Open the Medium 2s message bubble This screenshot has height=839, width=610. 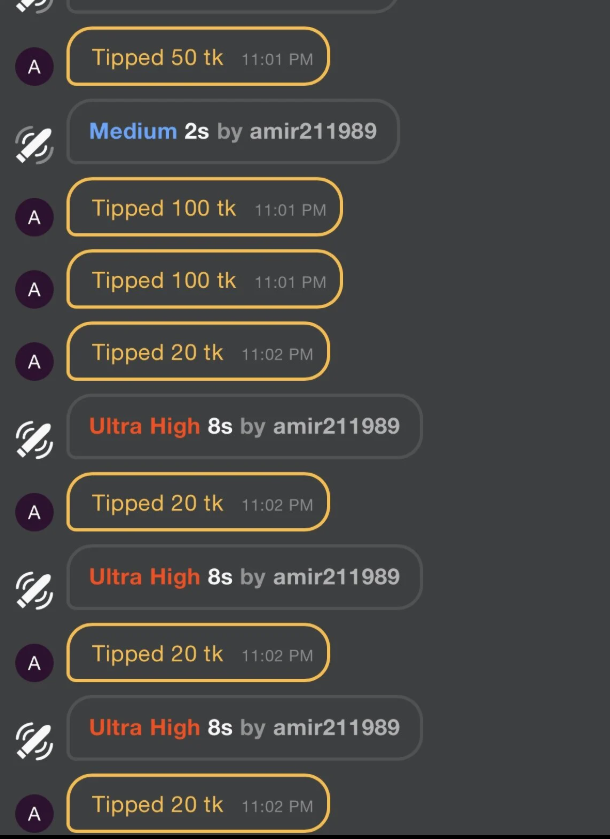pos(232,131)
